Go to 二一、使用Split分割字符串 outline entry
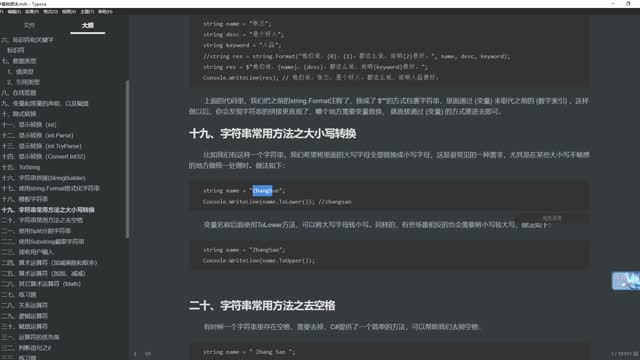Image resolution: width=640 pixels, height=360 pixels. click(36, 231)
